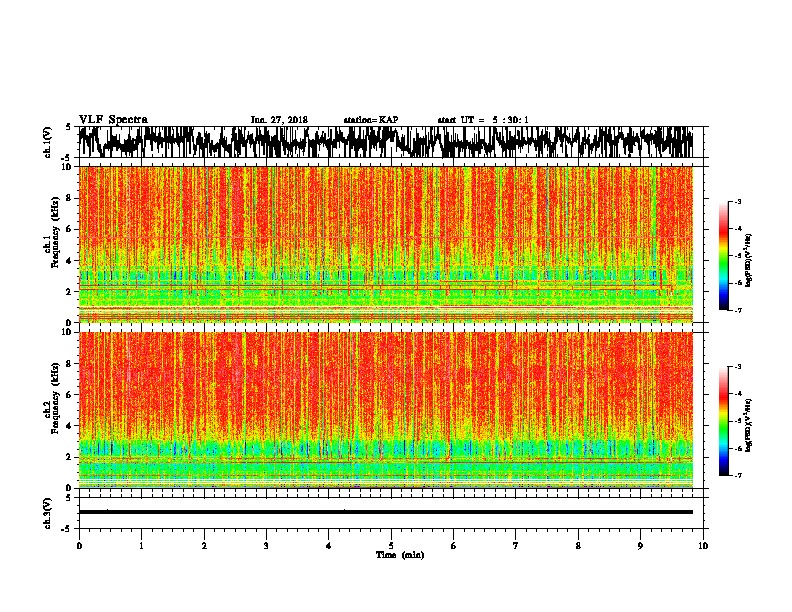The width and height of the screenshot is (792, 612).
Task: Click inside the ch.2 spectrogram panel
Action: (x=386, y=410)
